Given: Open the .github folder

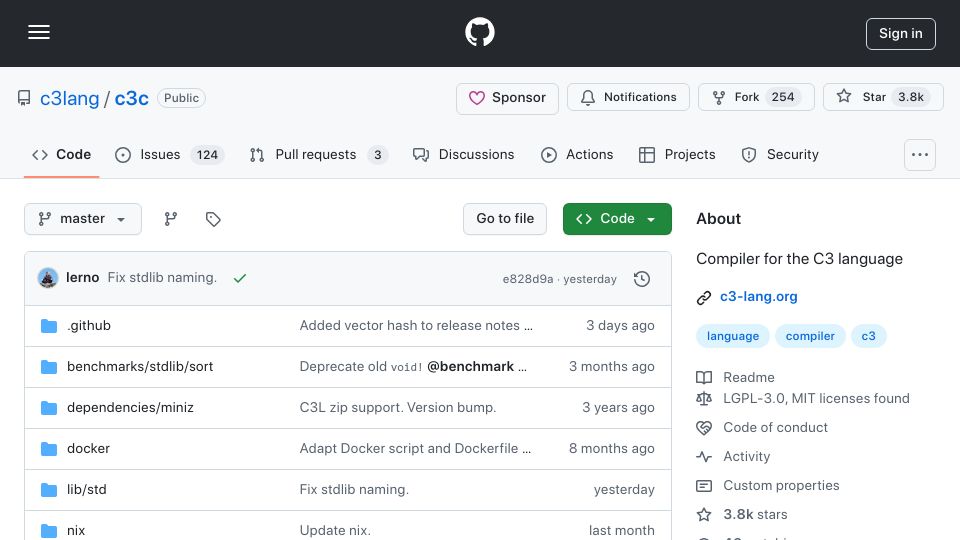Looking at the screenshot, I should 89,326.
